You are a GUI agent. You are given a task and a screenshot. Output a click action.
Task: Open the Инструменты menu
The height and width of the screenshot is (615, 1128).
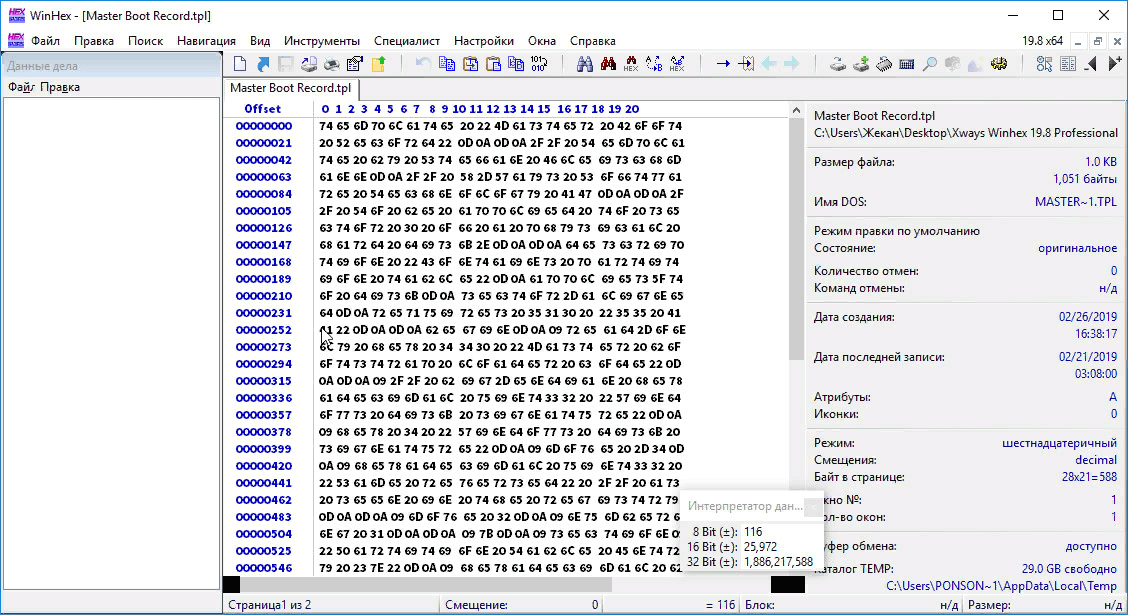point(321,41)
